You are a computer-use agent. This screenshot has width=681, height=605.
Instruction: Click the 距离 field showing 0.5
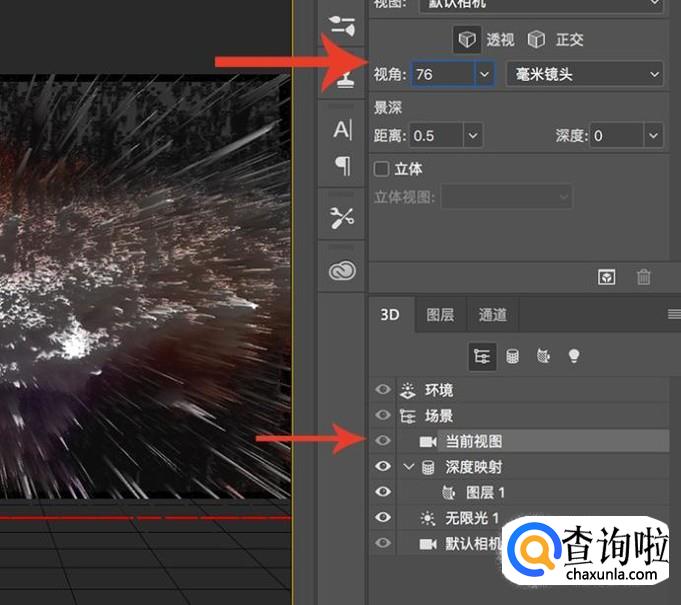pyautogui.click(x=436, y=136)
